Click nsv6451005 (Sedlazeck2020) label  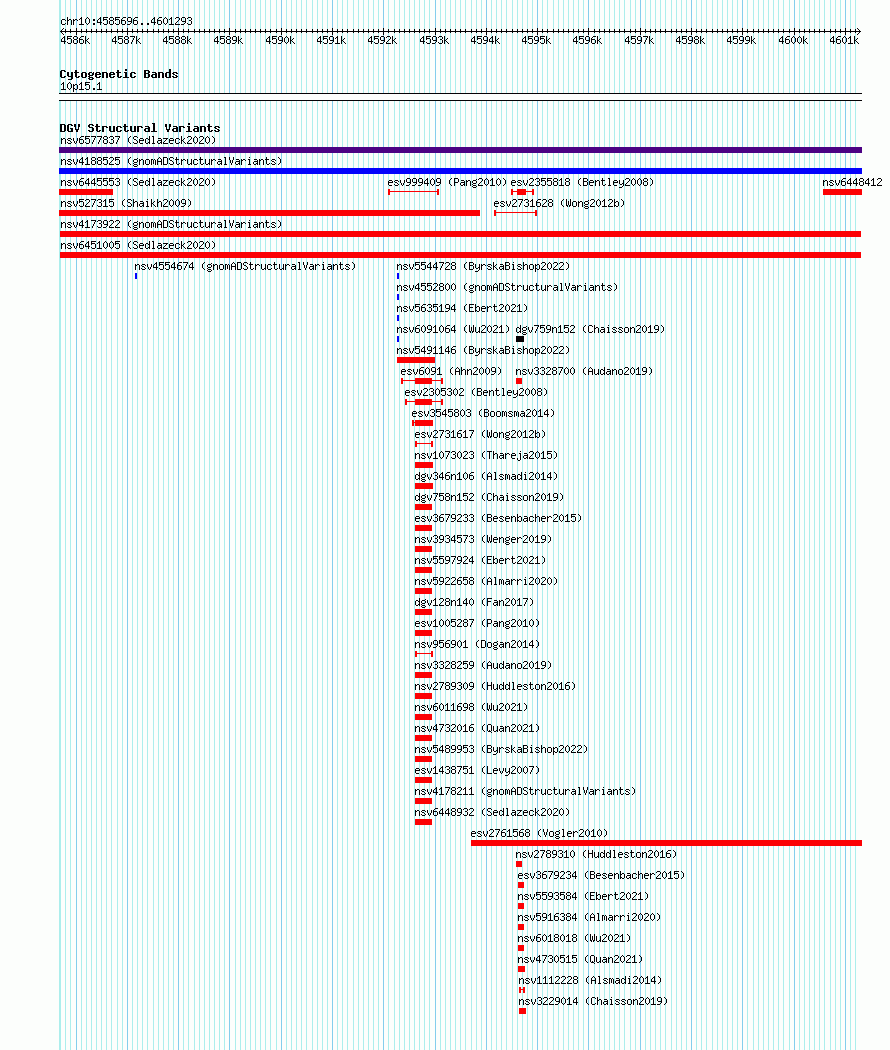(x=138, y=245)
